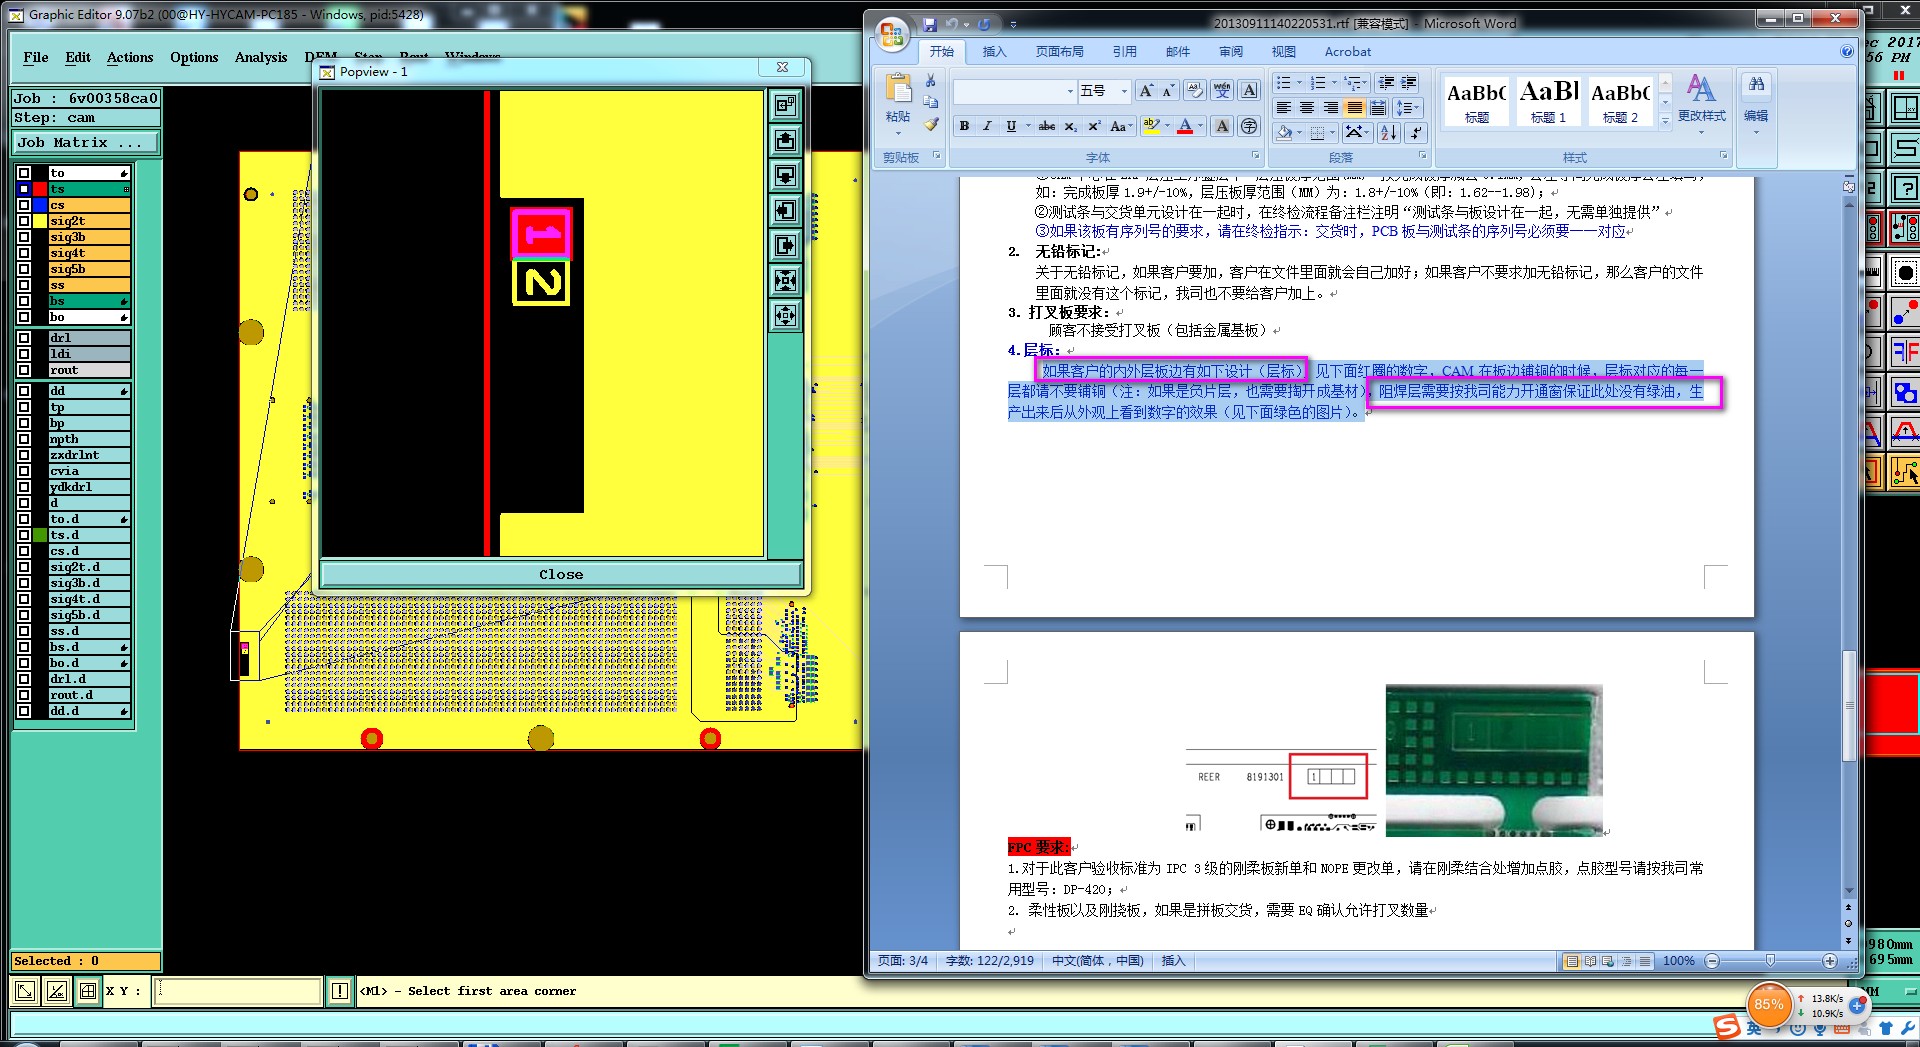
Task: Click the red color swatch of layer ts
Action: point(40,189)
